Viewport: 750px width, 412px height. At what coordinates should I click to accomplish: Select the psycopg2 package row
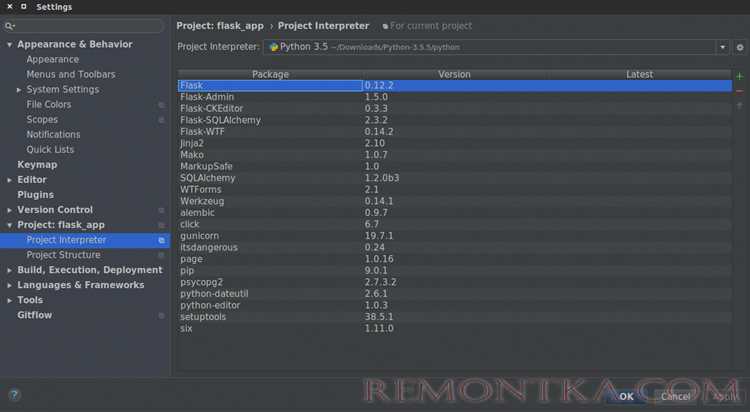[x=455, y=282]
